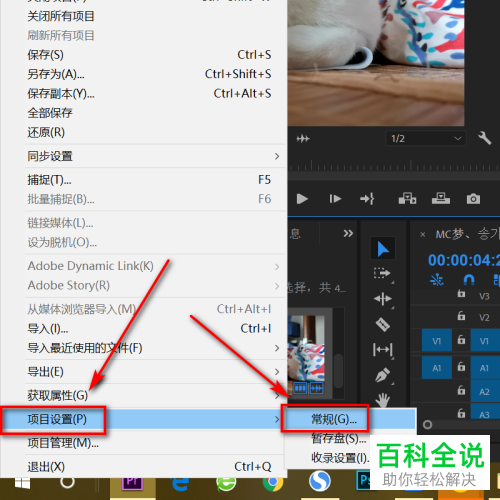Choose 收录设置(I)... from the submenu
This screenshot has width=500, height=500.
click(340, 458)
